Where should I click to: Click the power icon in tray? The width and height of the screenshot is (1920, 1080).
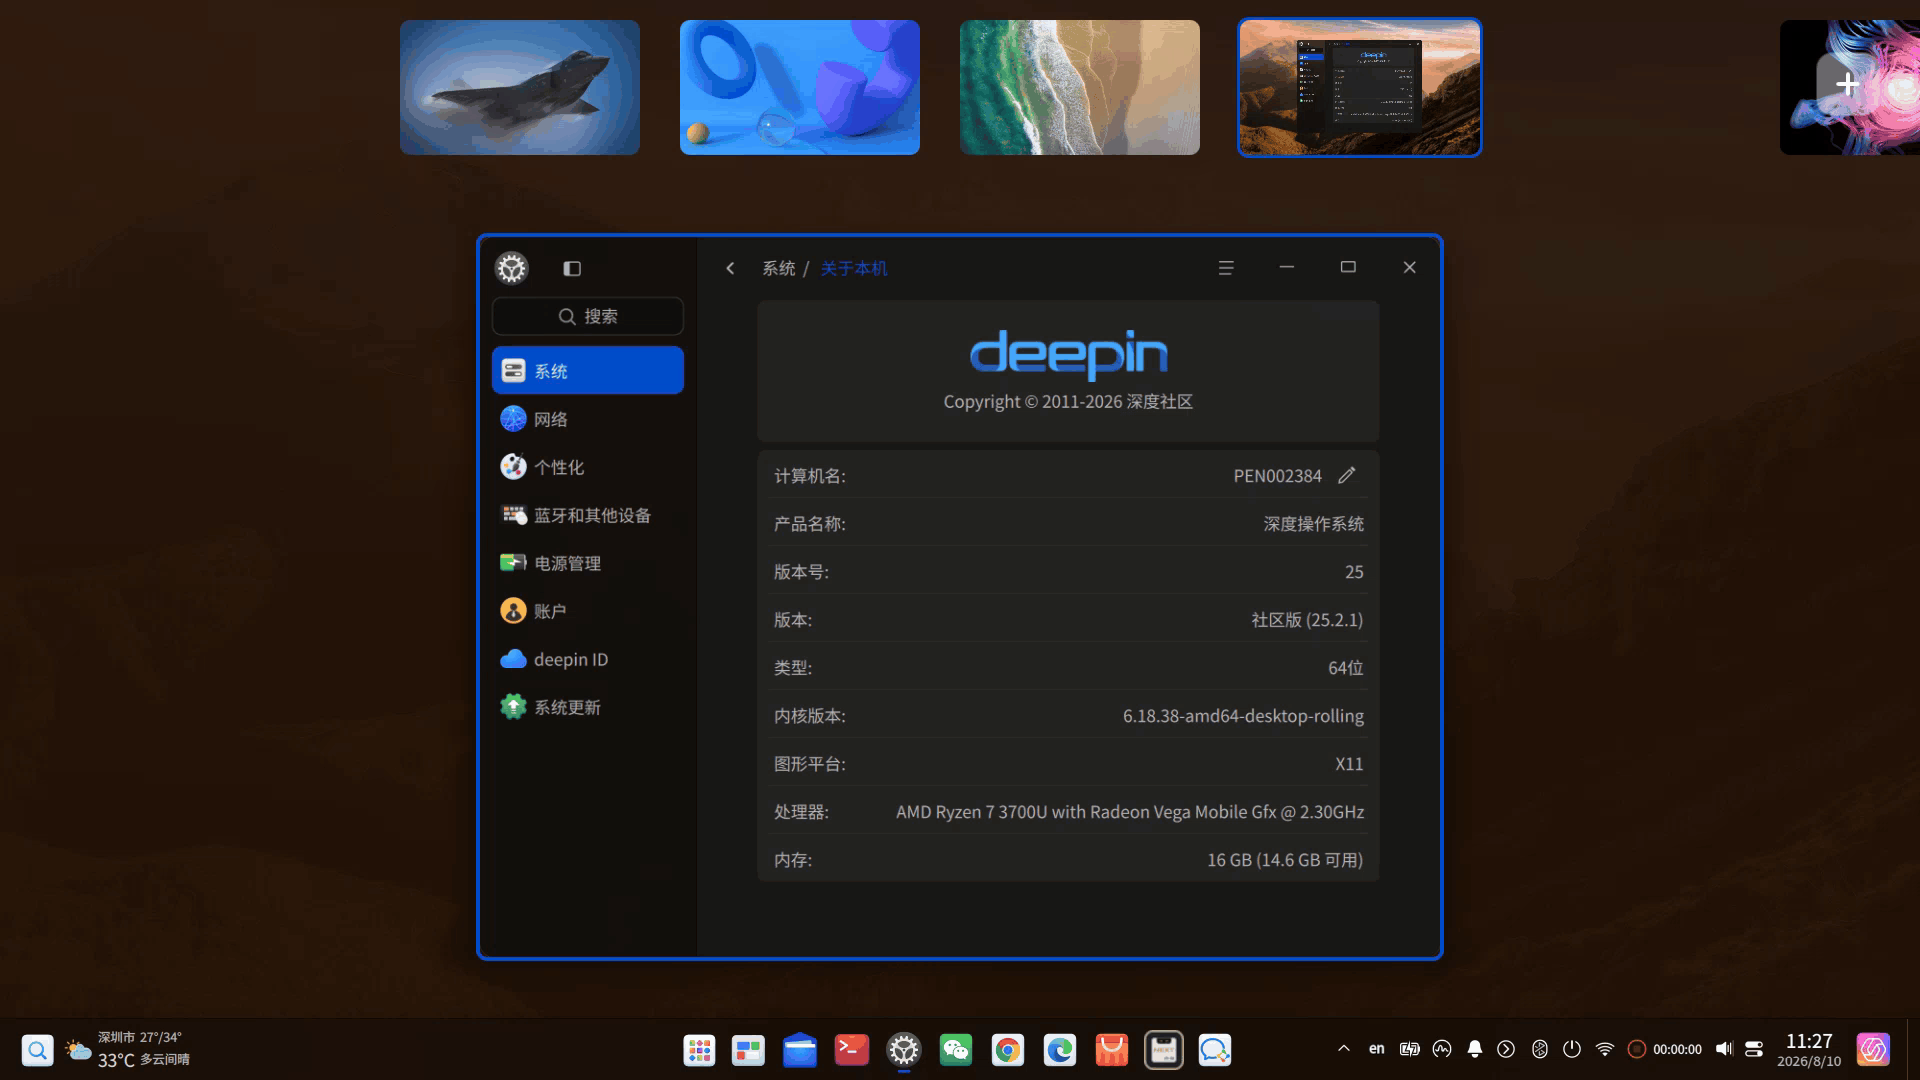pos(1572,1049)
